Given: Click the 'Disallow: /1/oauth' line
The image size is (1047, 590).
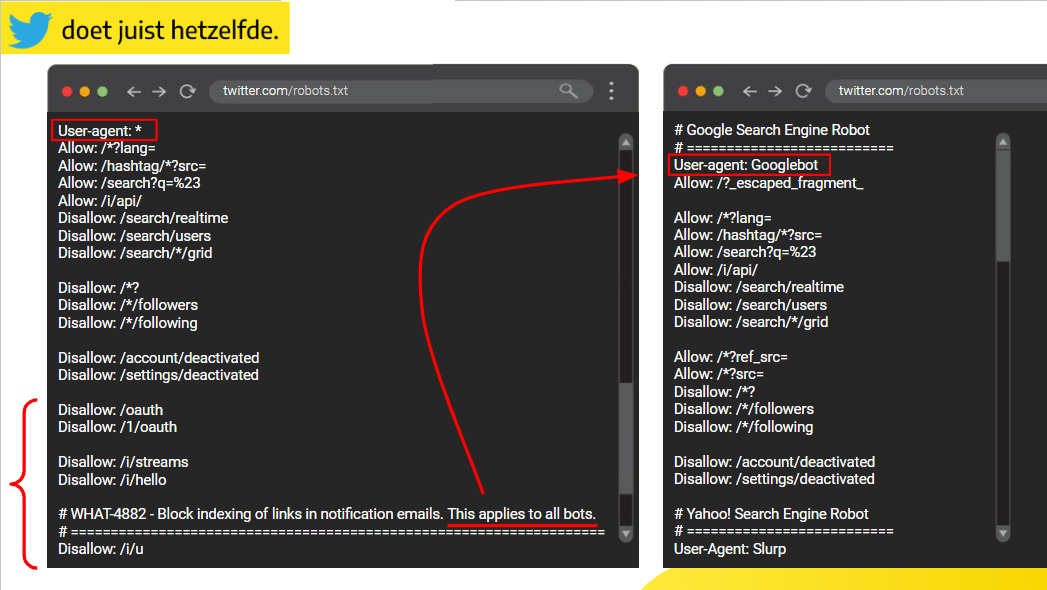Looking at the screenshot, I should [118, 427].
